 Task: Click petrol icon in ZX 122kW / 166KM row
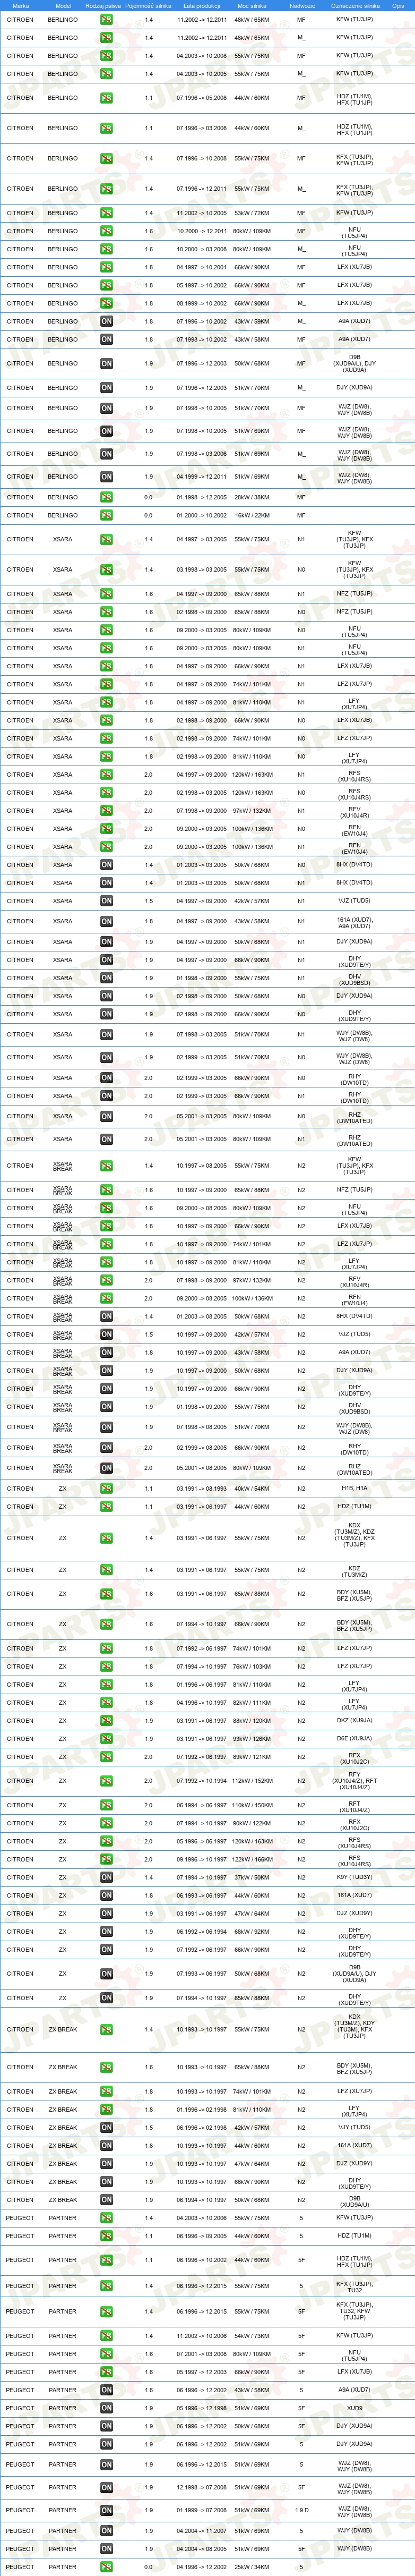(x=106, y=1860)
